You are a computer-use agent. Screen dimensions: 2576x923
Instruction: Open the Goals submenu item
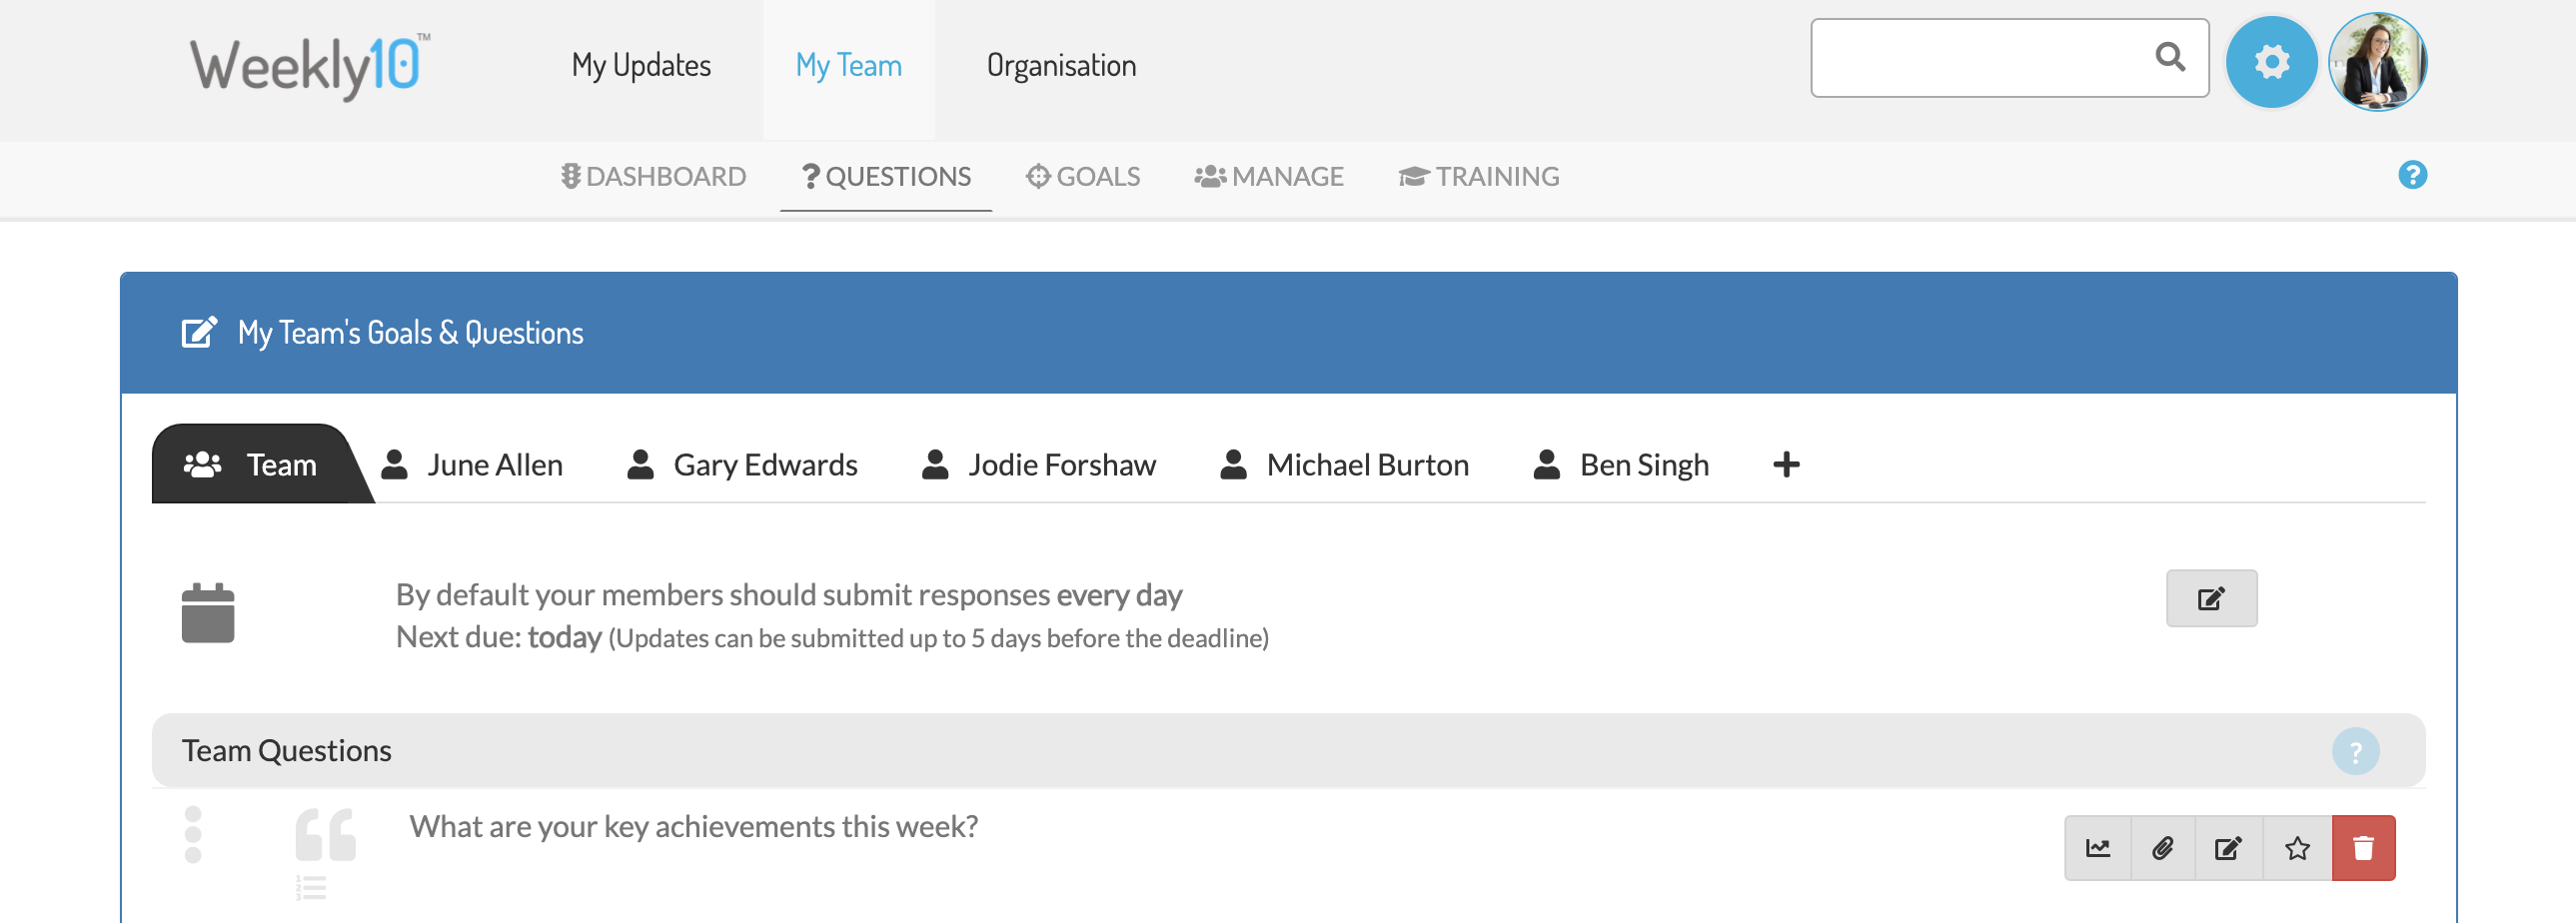1083,177
